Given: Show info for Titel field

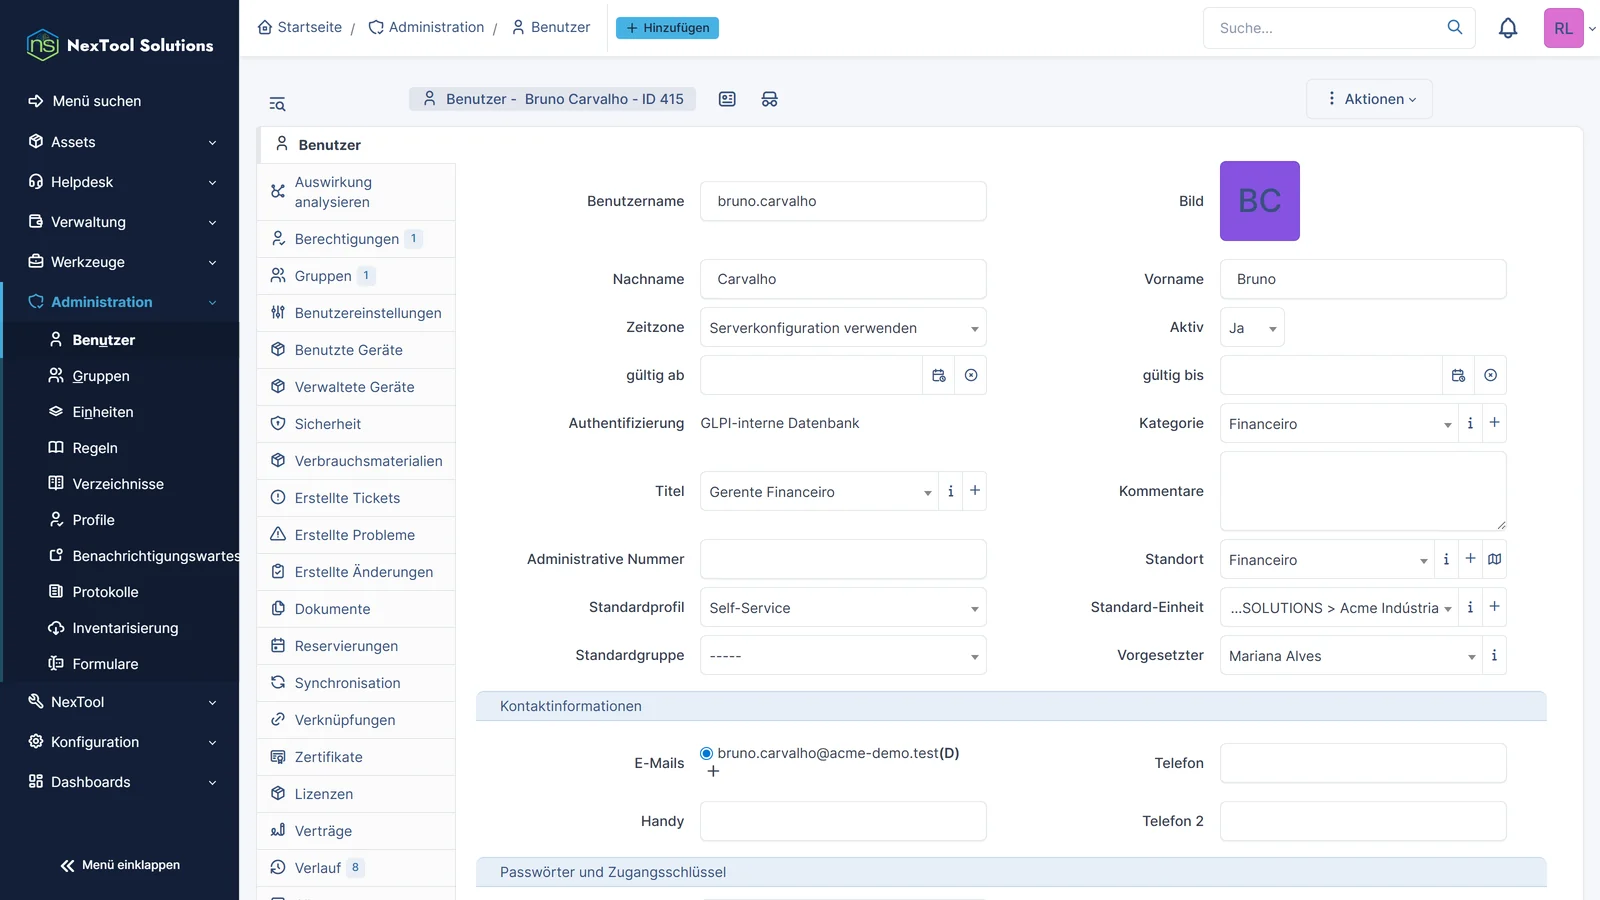Looking at the screenshot, I should (950, 491).
